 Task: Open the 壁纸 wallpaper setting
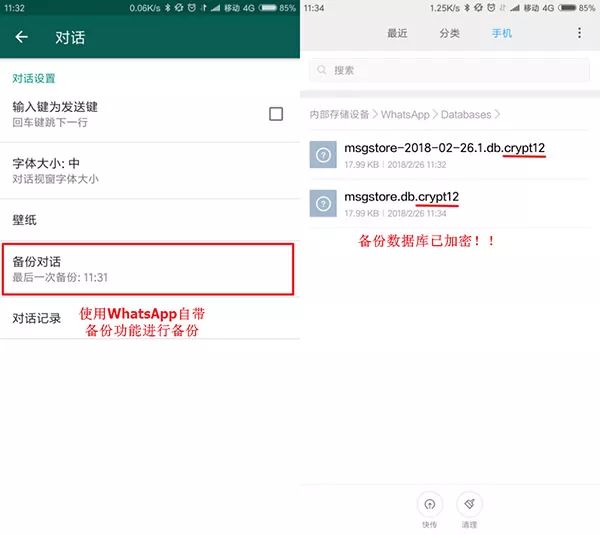tap(150, 220)
